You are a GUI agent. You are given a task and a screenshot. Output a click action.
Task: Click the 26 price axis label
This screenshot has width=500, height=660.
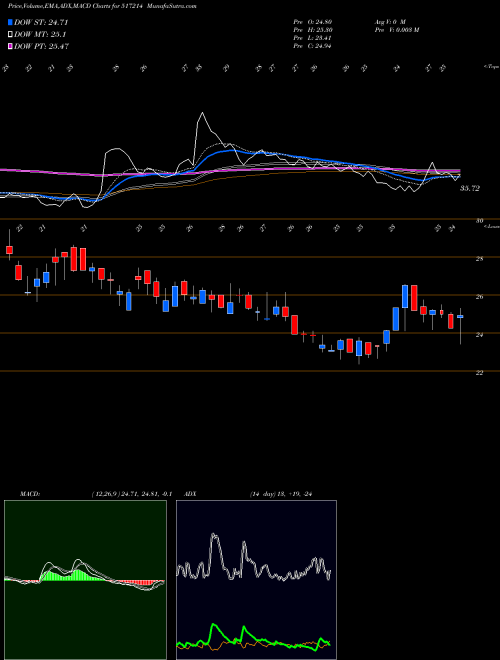pos(479,297)
